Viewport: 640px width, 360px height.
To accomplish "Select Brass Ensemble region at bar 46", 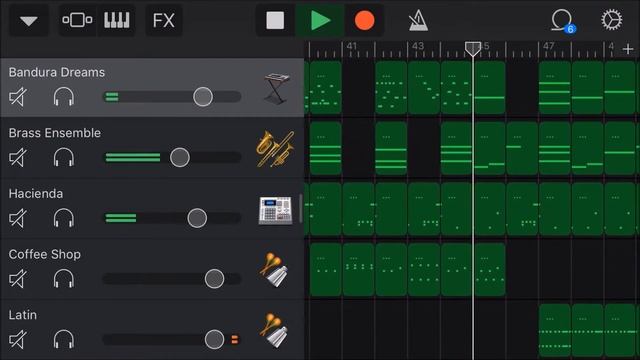I will pos(522,149).
